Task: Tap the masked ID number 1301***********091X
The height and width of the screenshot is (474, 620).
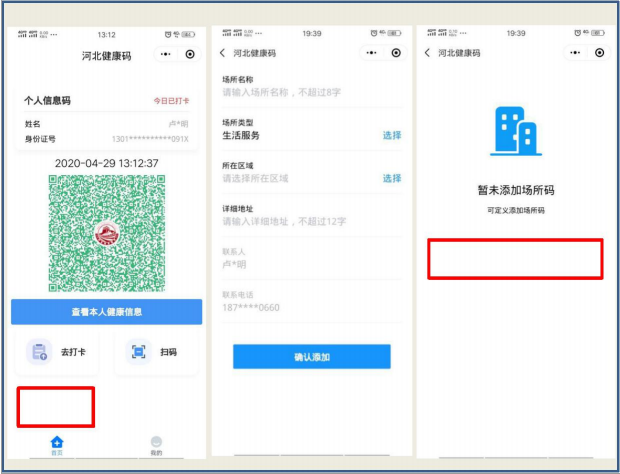Action: tap(150, 139)
